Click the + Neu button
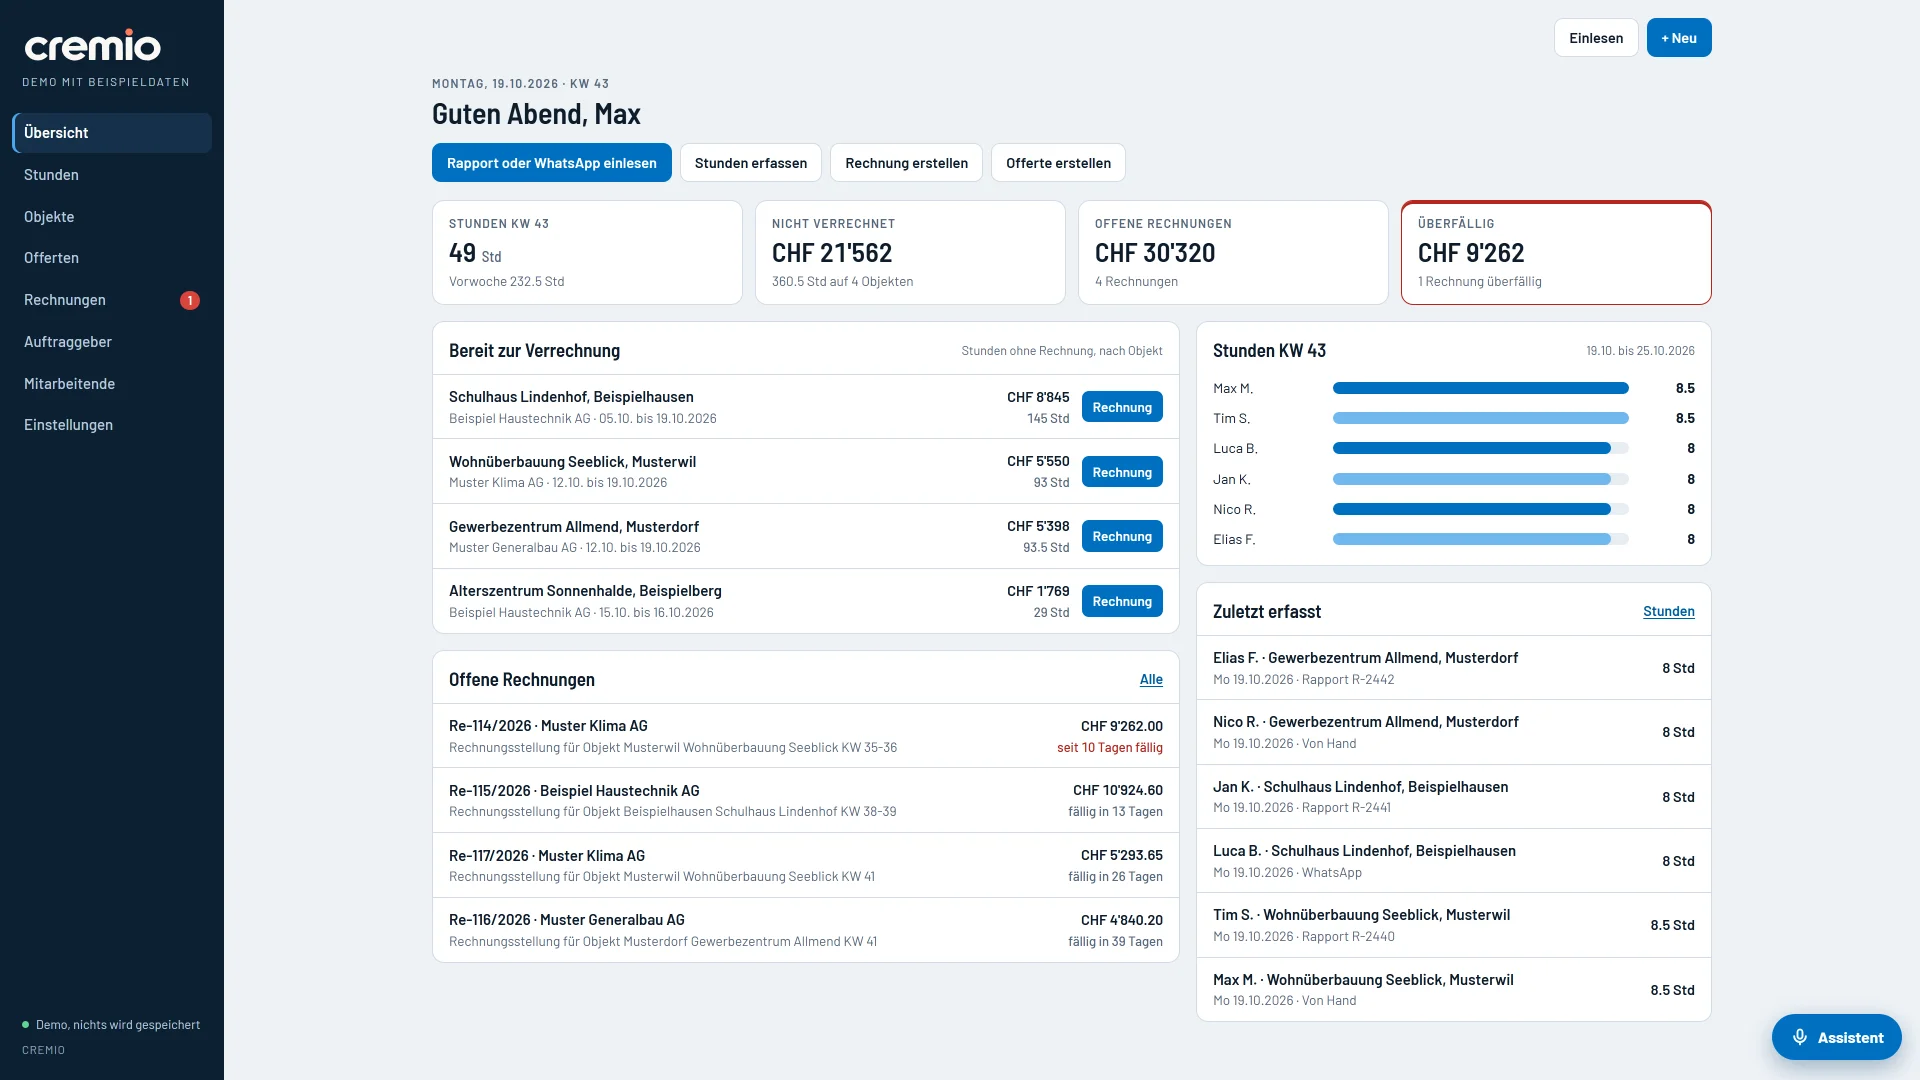The width and height of the screenshot is (1920, 1080). pyautogui.click(x=1679, y=38)
